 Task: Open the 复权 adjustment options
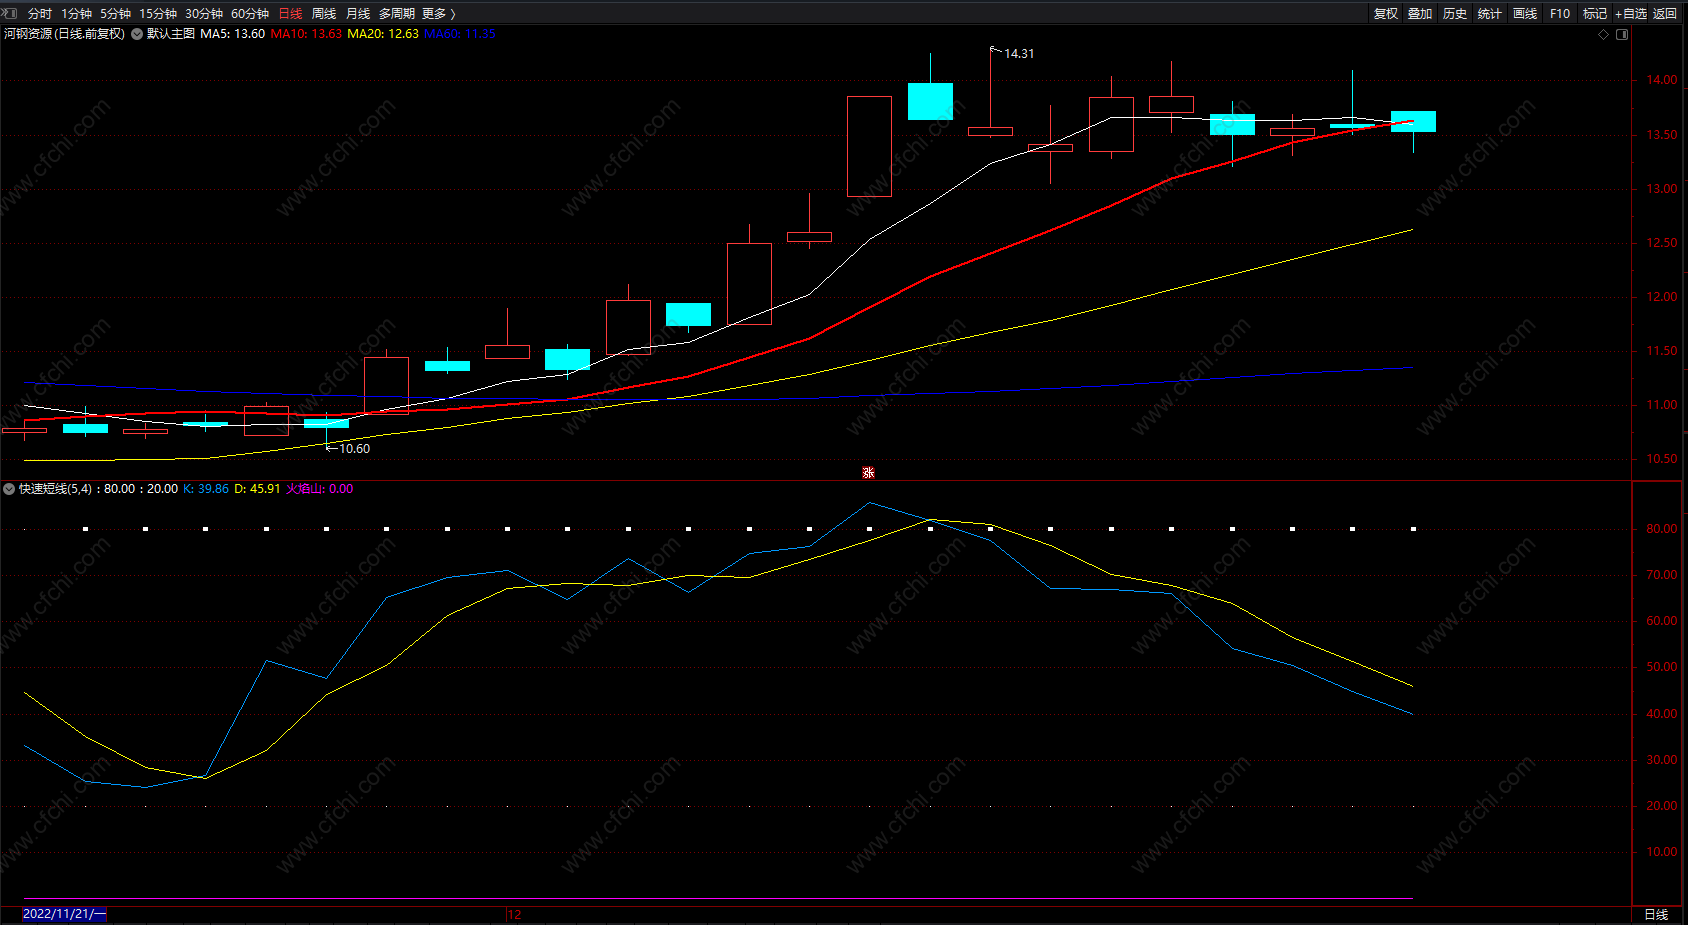click(1386, 14)
